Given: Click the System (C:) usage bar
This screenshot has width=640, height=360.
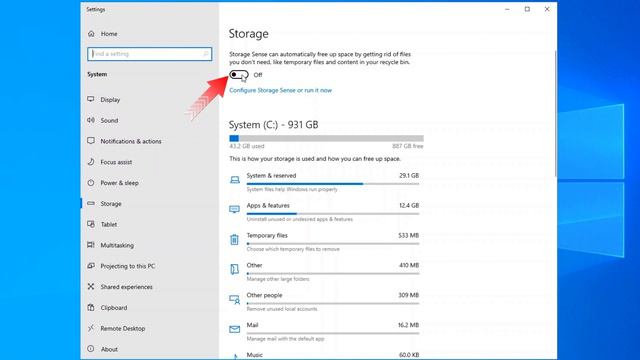Looking at the screenshot, I should 327,138.
